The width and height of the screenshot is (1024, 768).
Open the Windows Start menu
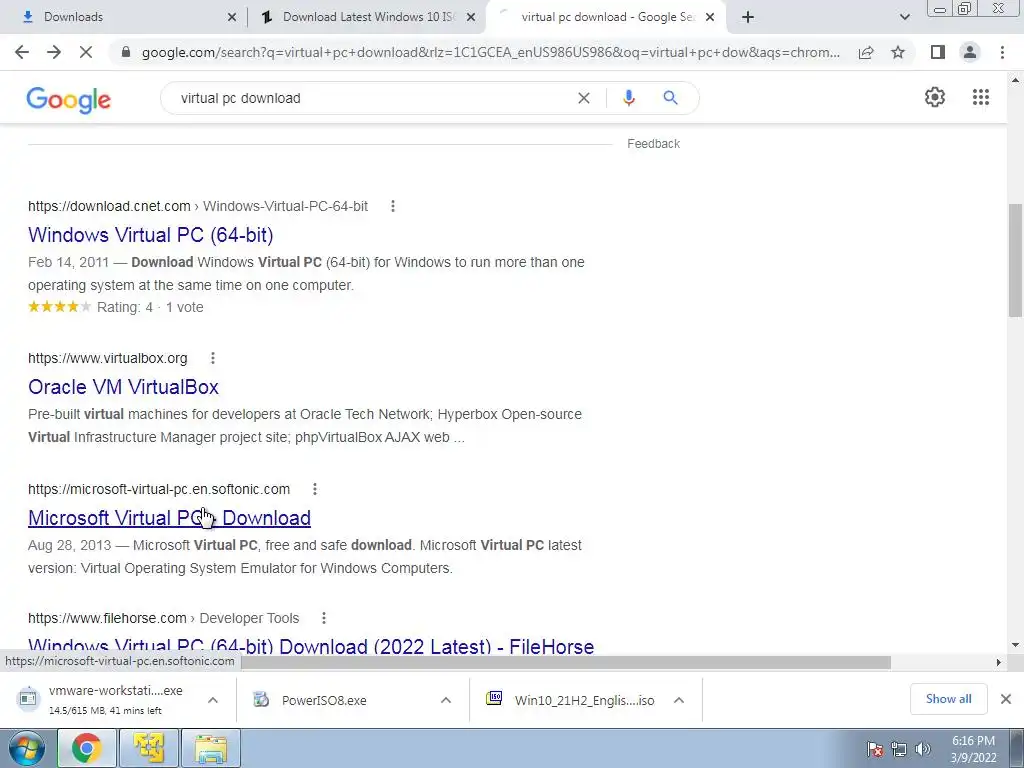[25, 748]
